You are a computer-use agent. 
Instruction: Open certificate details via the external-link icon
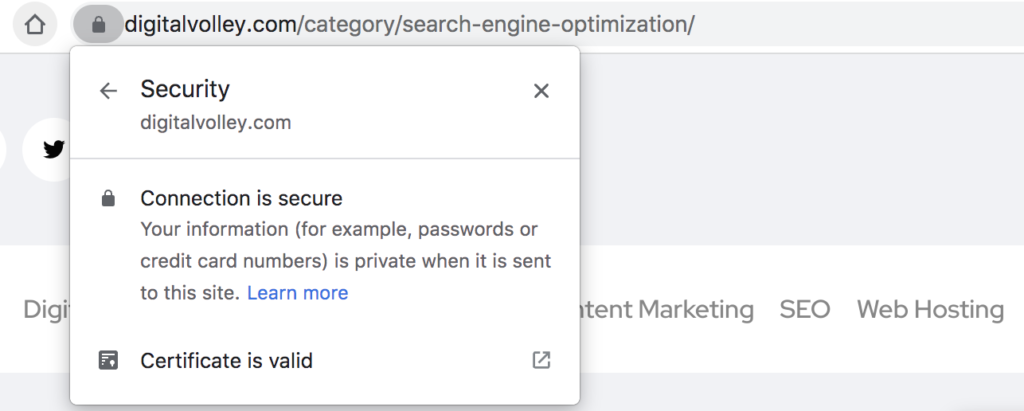pyautogui.click(x=541, y=360)
